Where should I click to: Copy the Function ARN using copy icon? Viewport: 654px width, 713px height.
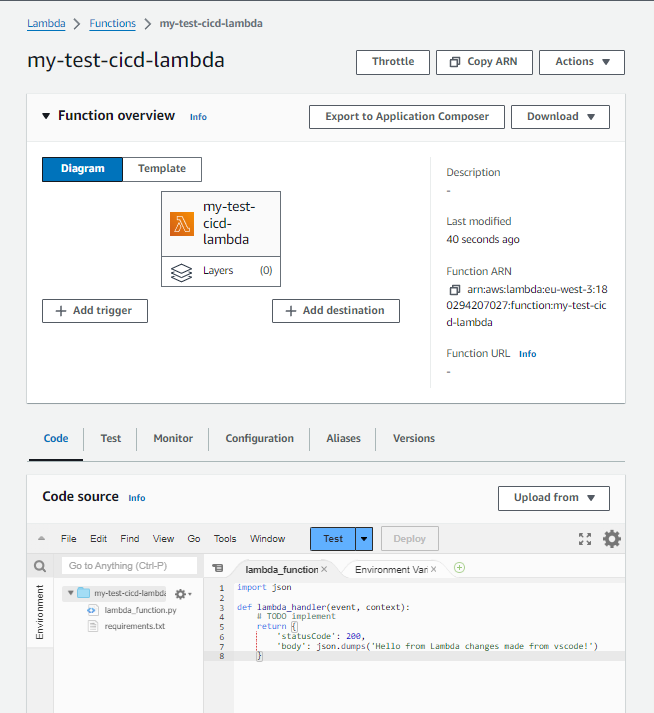(x=455, y=290)
